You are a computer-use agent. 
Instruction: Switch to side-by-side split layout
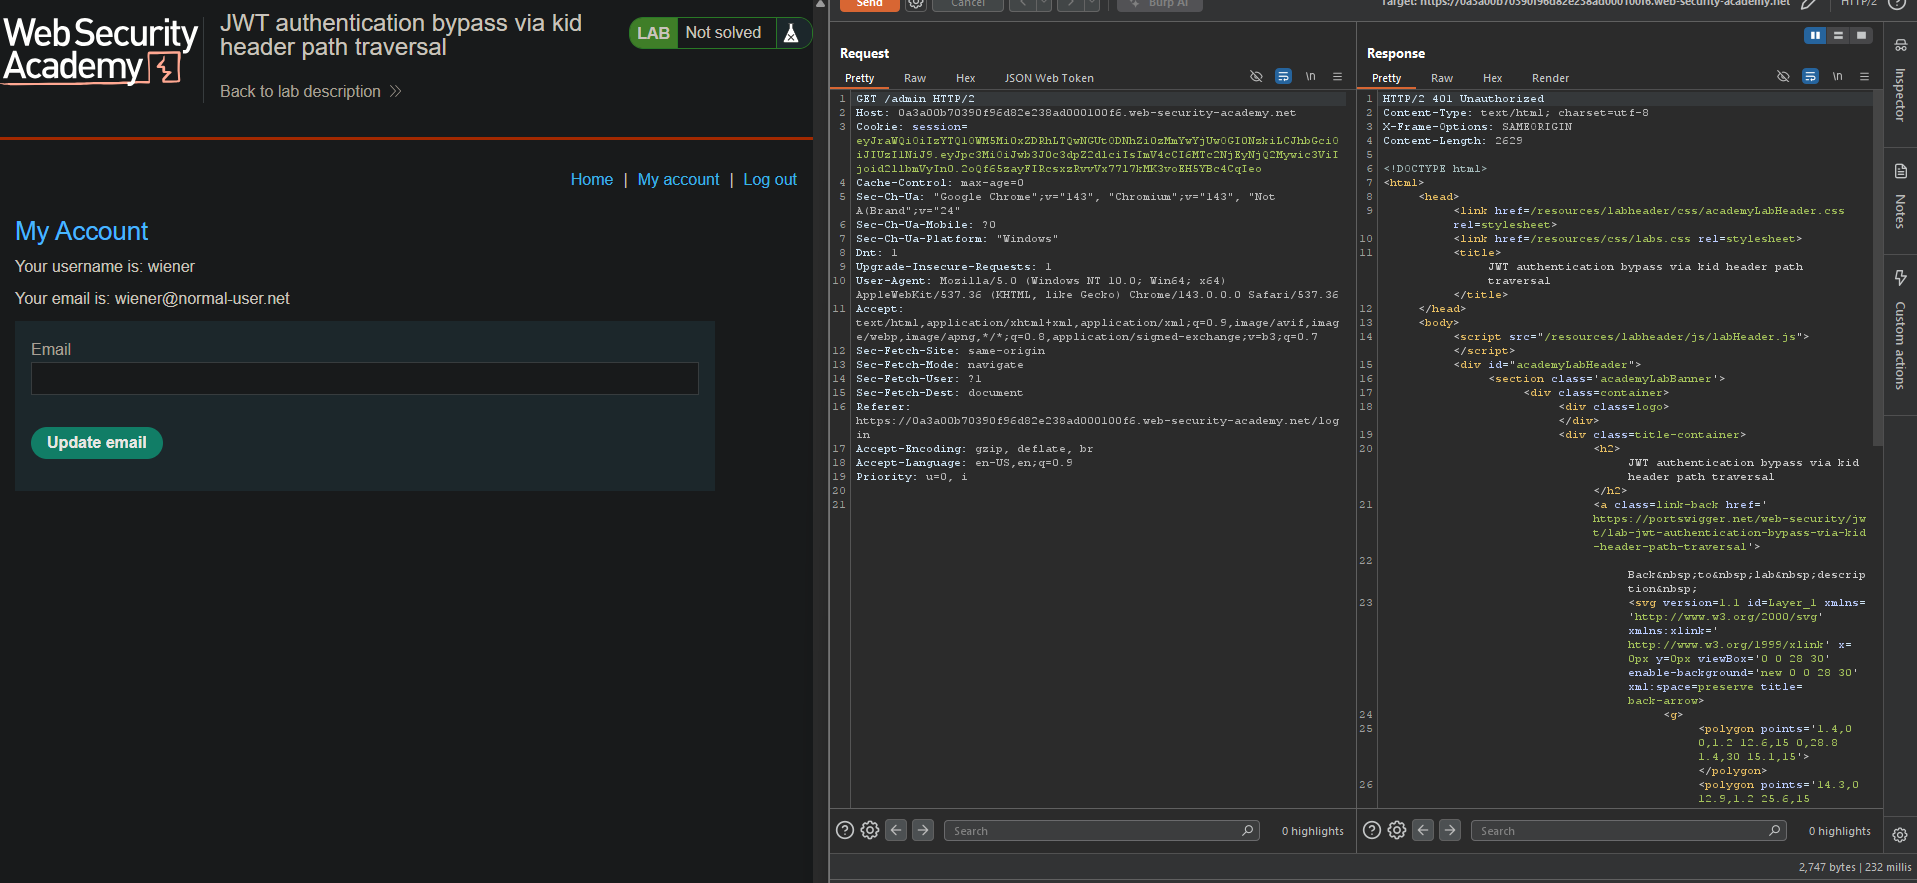click(1815, 35)
